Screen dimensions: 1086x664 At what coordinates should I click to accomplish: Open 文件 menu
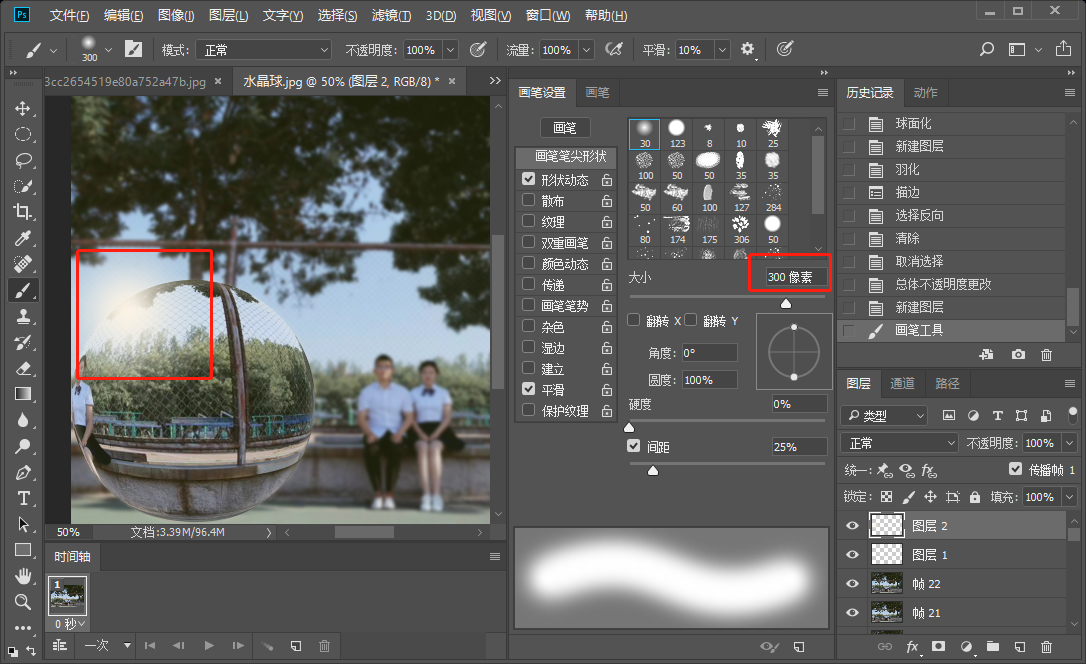pyautogui.click(x=69, y=15)
